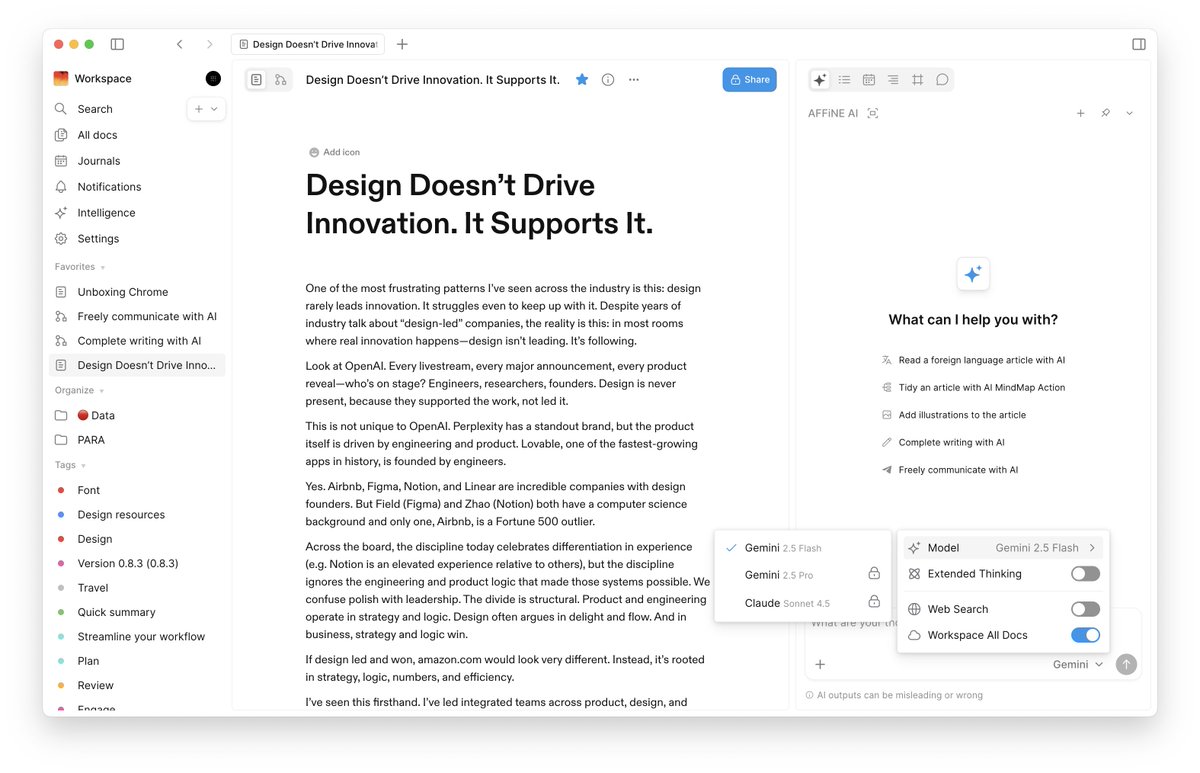Toggle the left sidebar icon

tap(117, 44)
